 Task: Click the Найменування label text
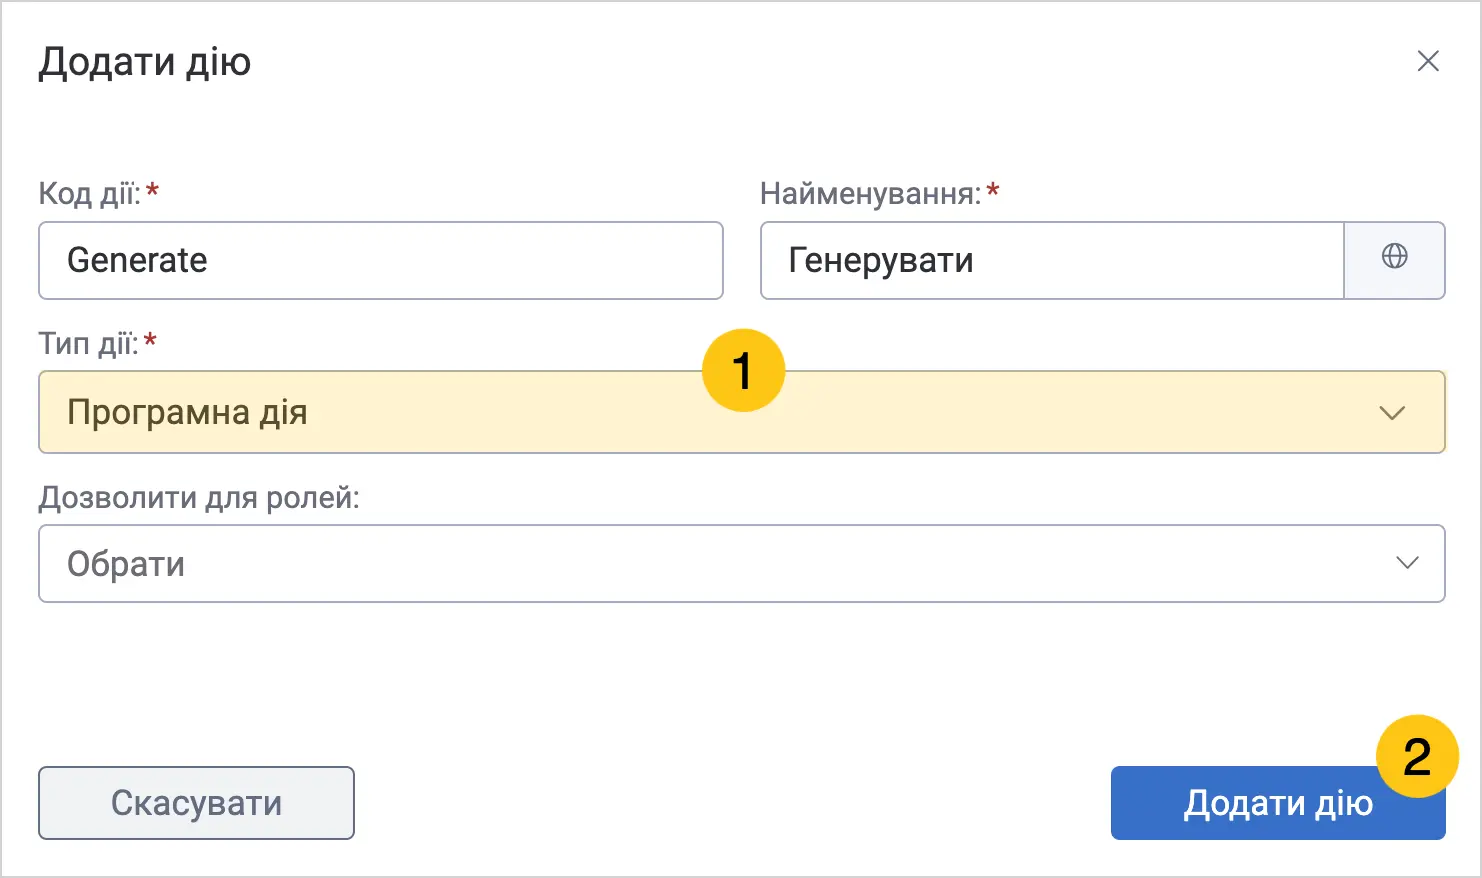pyautogui.click(x=871, y=193)
